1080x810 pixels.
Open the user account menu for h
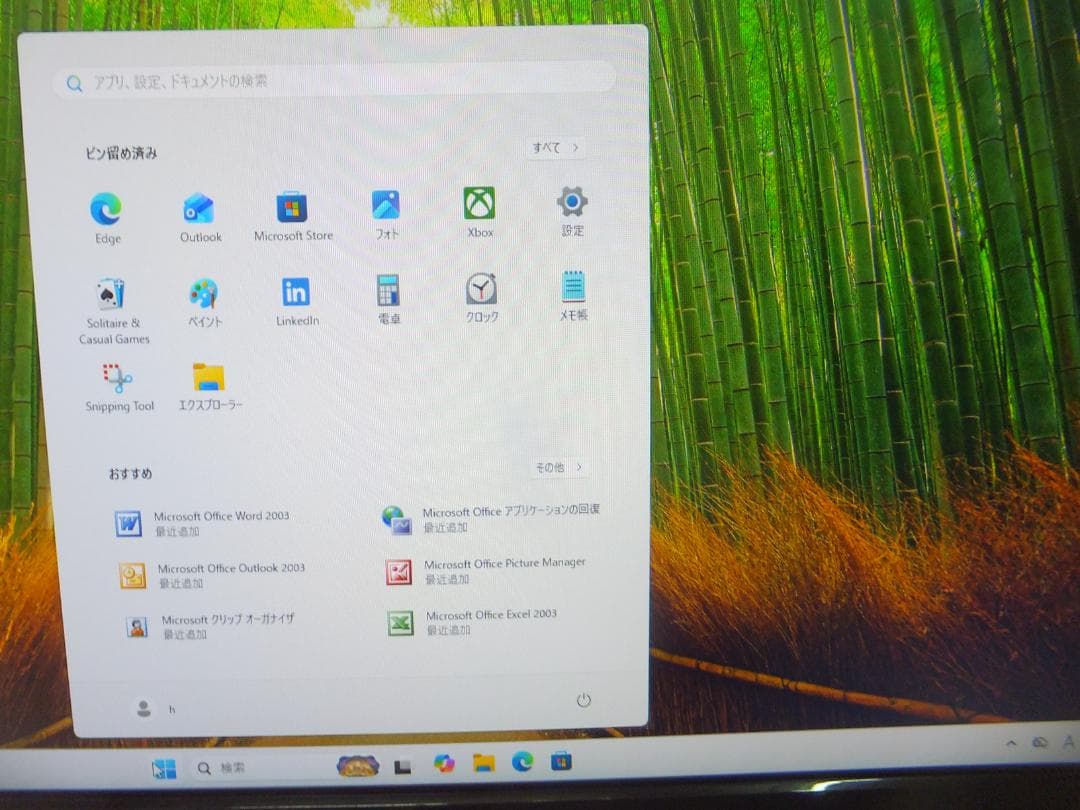(153, 708)
